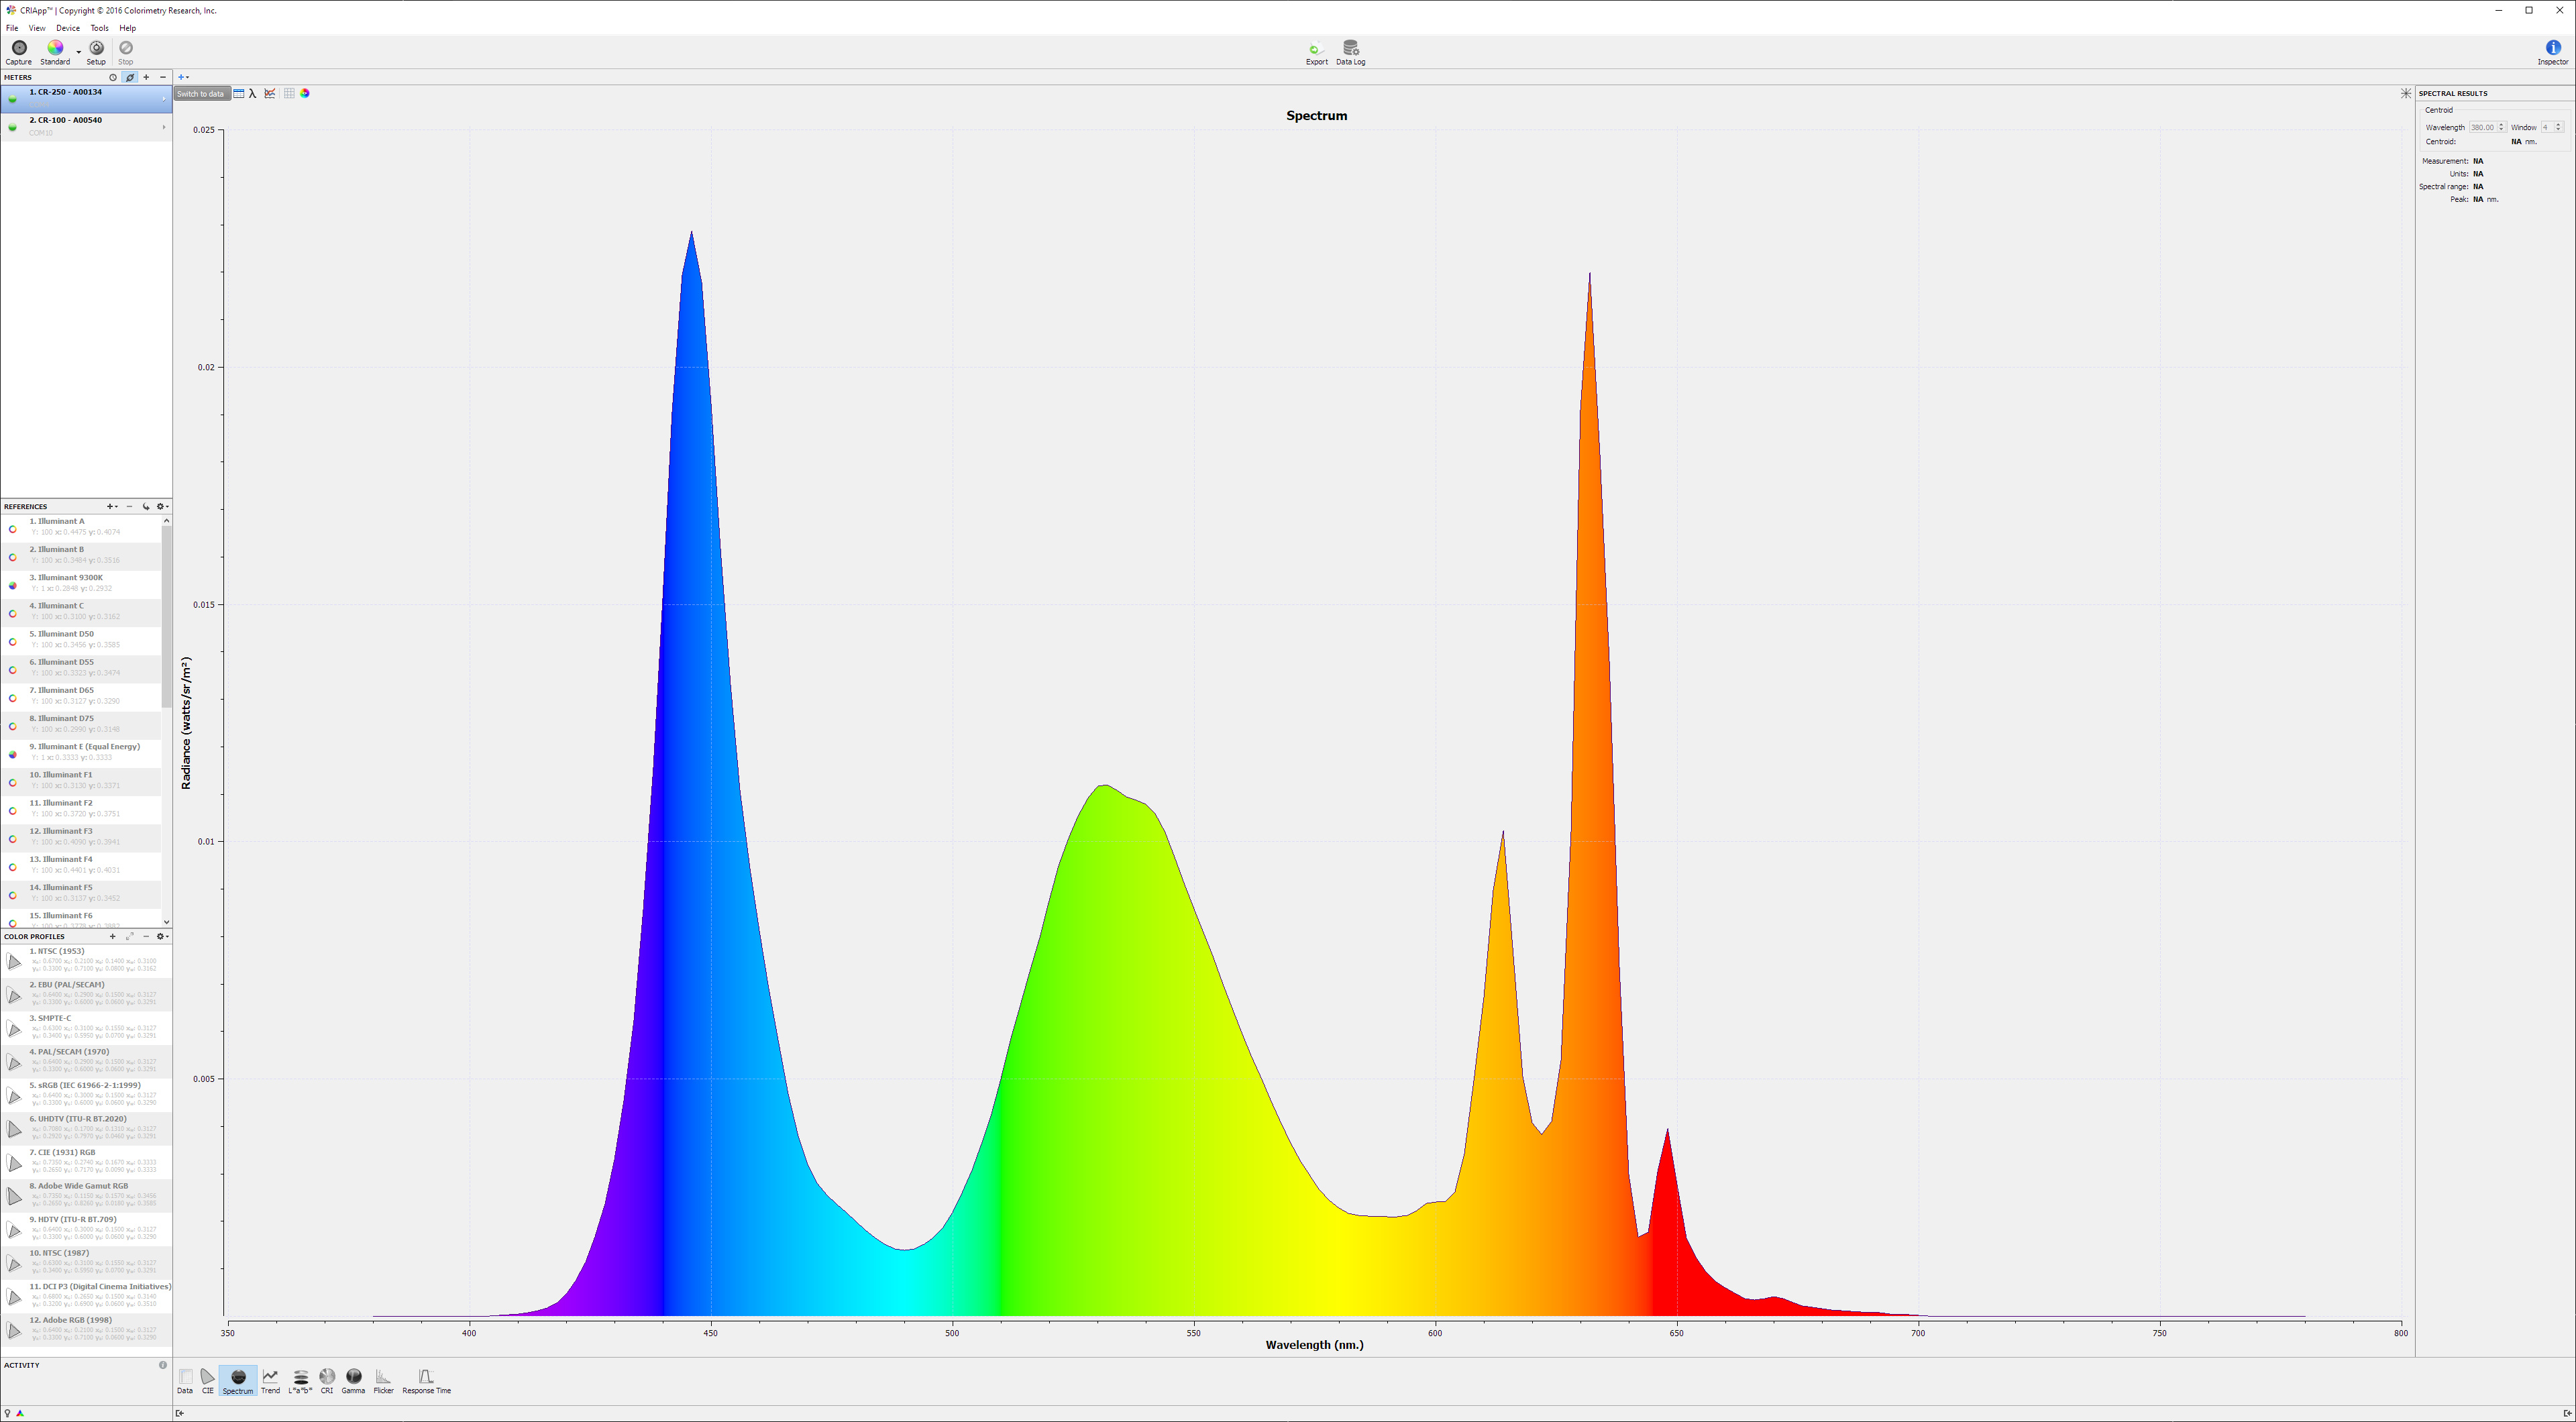Open the Standard dropdown arrow
The image size is (2576, 1422).
click(x=79, y=52)
